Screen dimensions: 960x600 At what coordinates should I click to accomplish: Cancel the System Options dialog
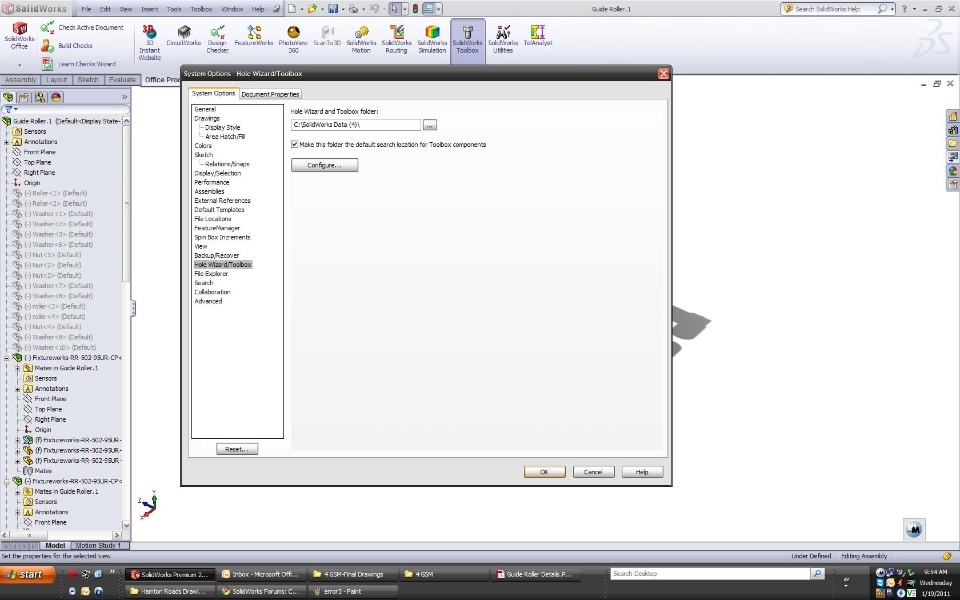[593, 472]
